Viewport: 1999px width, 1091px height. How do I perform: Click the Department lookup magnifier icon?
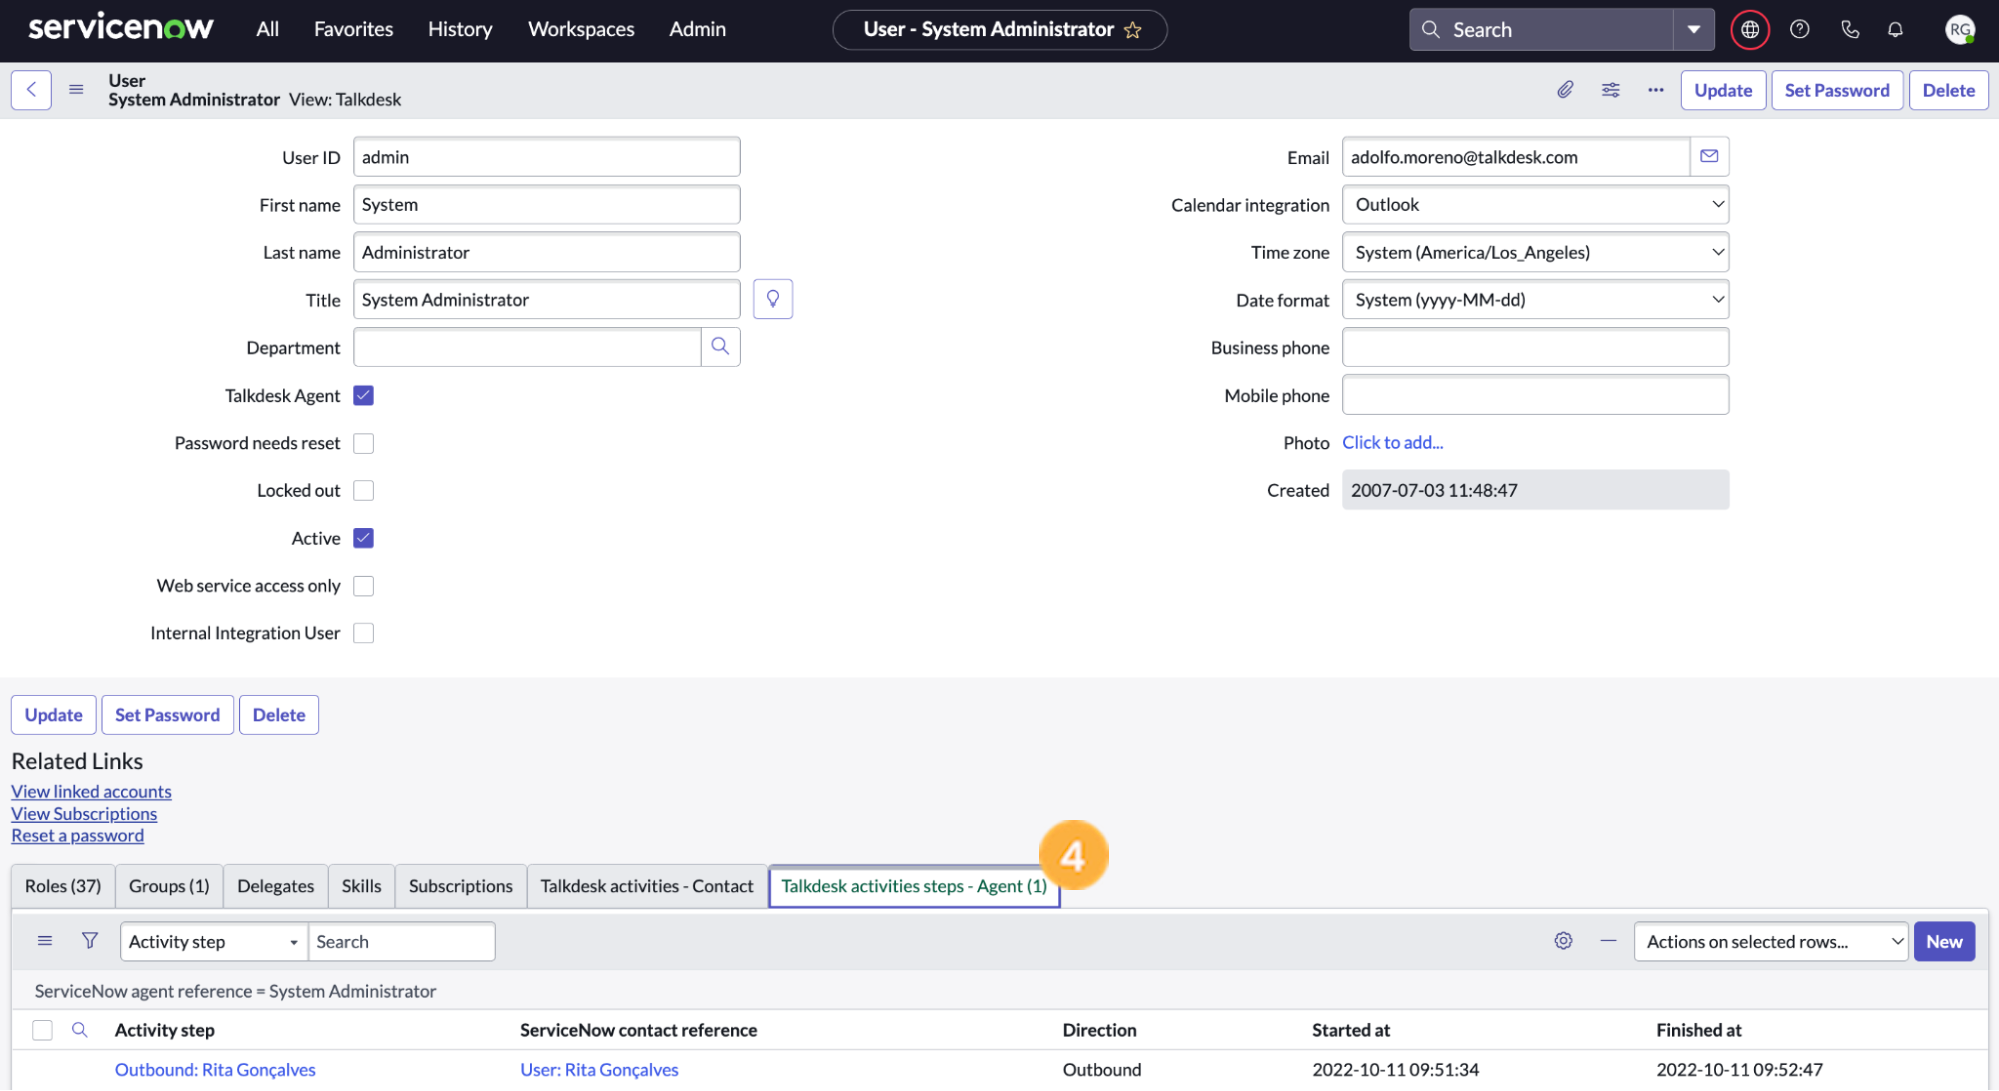point(720,346)
